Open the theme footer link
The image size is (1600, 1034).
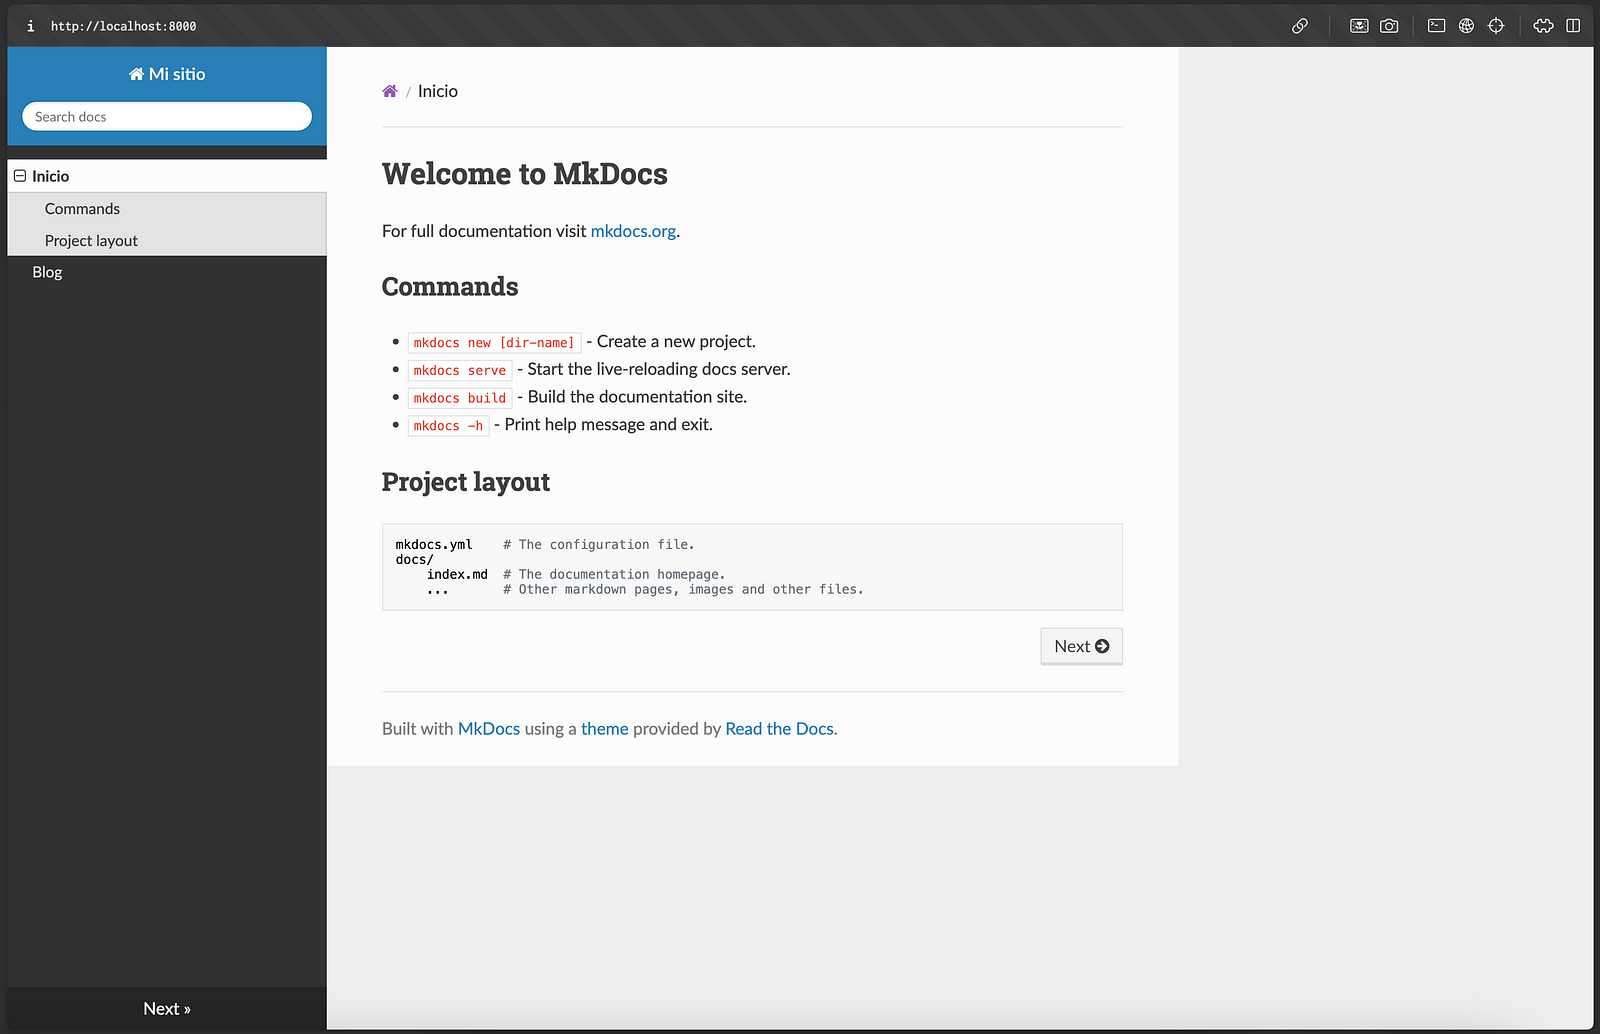pyautogui.click(x=605, y=729)
